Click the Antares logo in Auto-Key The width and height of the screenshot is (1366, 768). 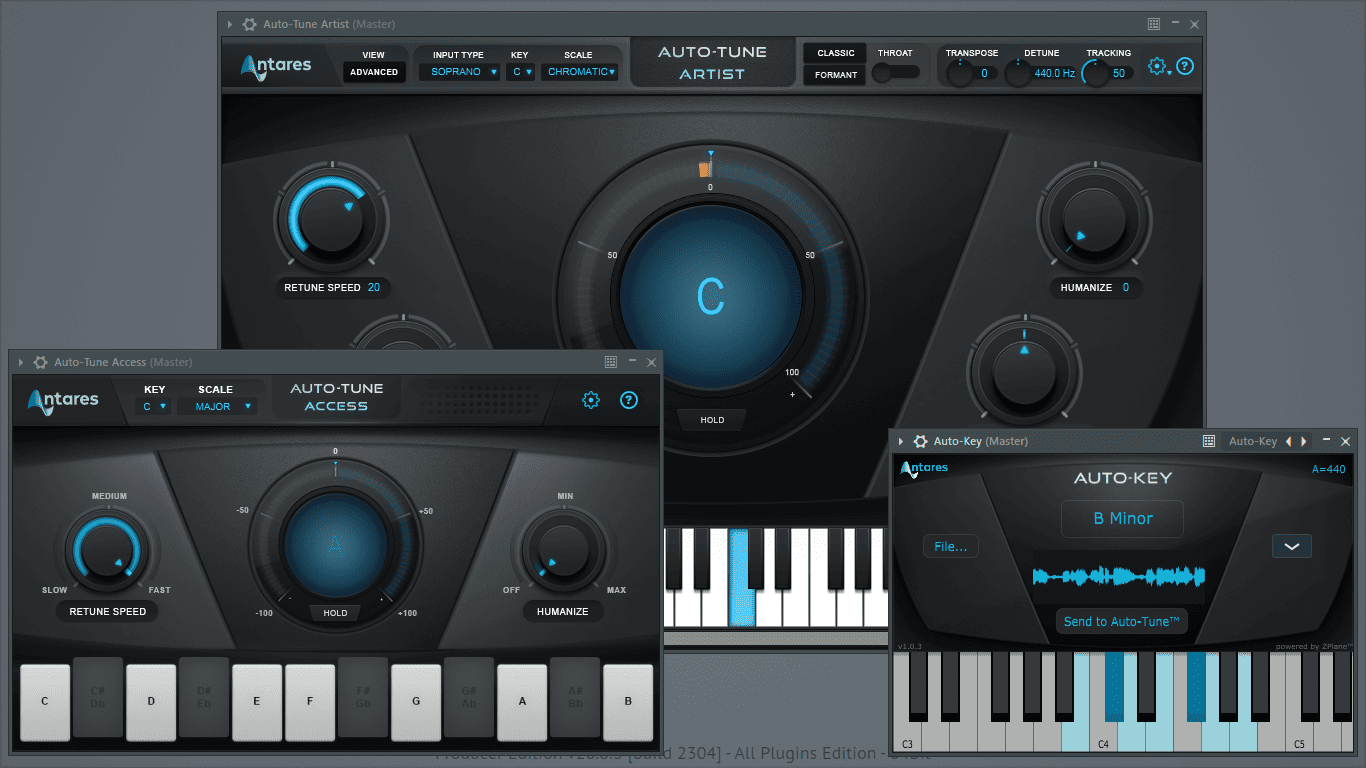coord(924,468)
